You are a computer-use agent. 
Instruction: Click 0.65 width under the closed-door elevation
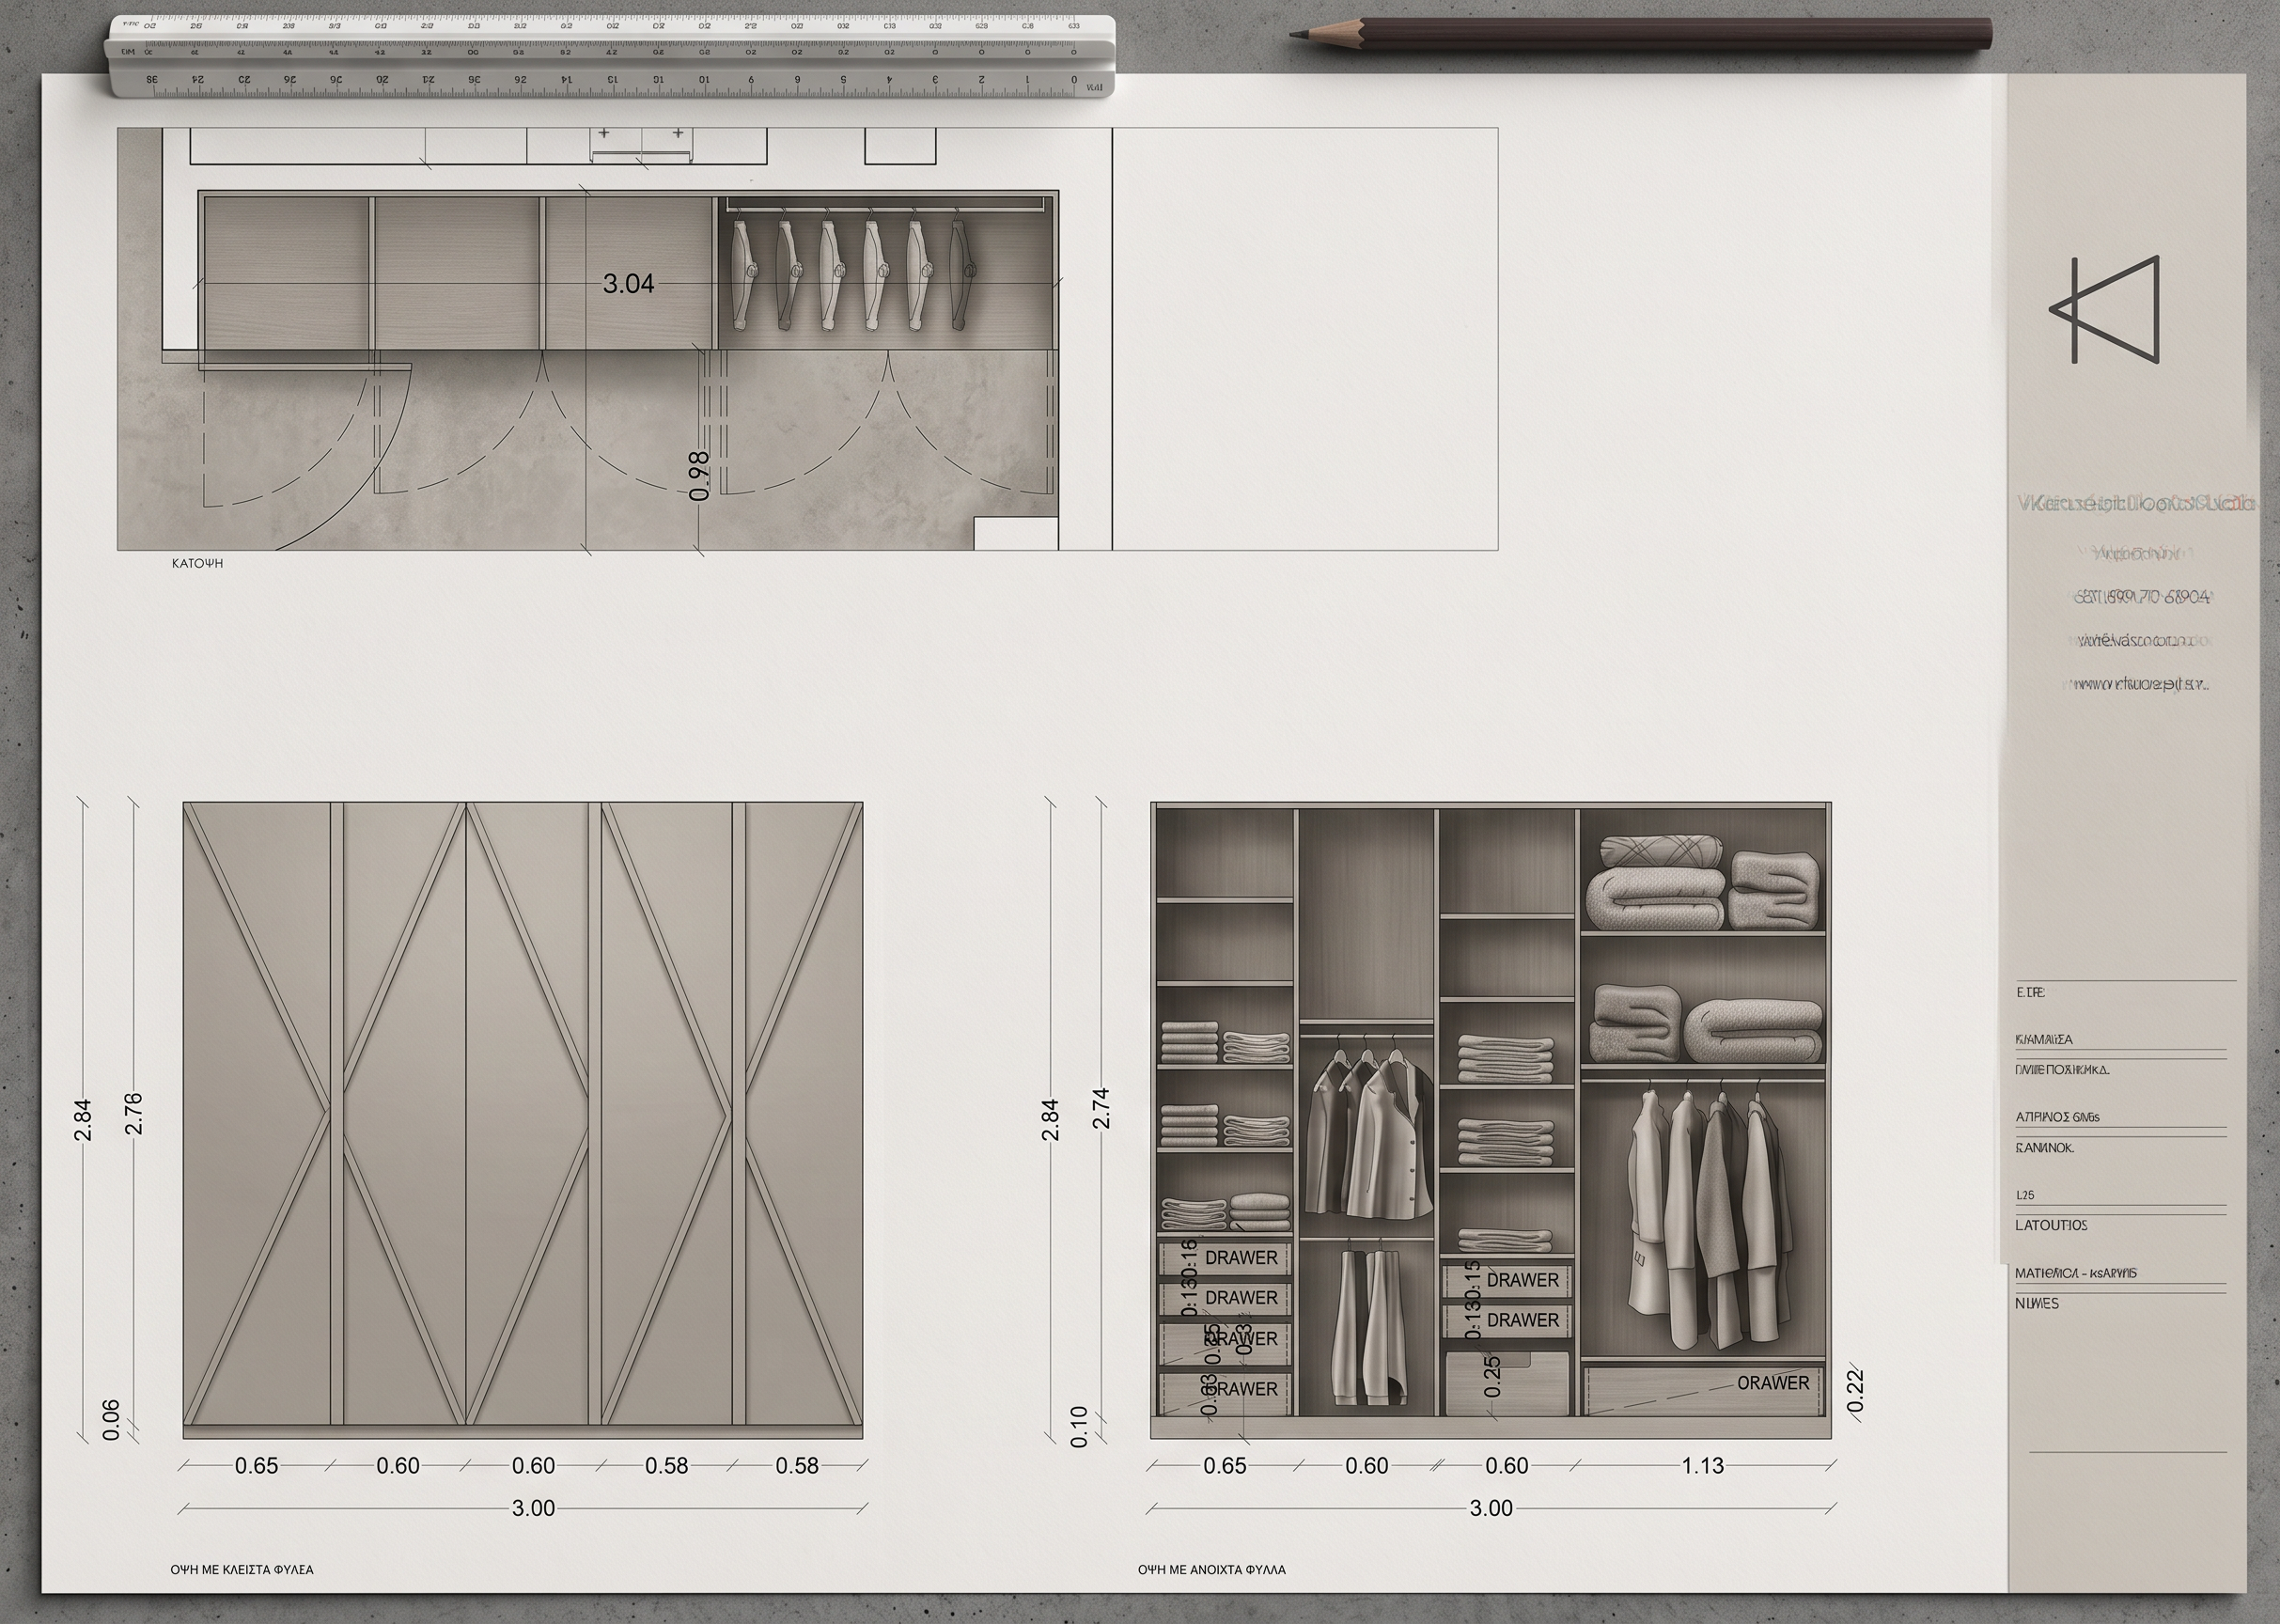pos(256,1466)
